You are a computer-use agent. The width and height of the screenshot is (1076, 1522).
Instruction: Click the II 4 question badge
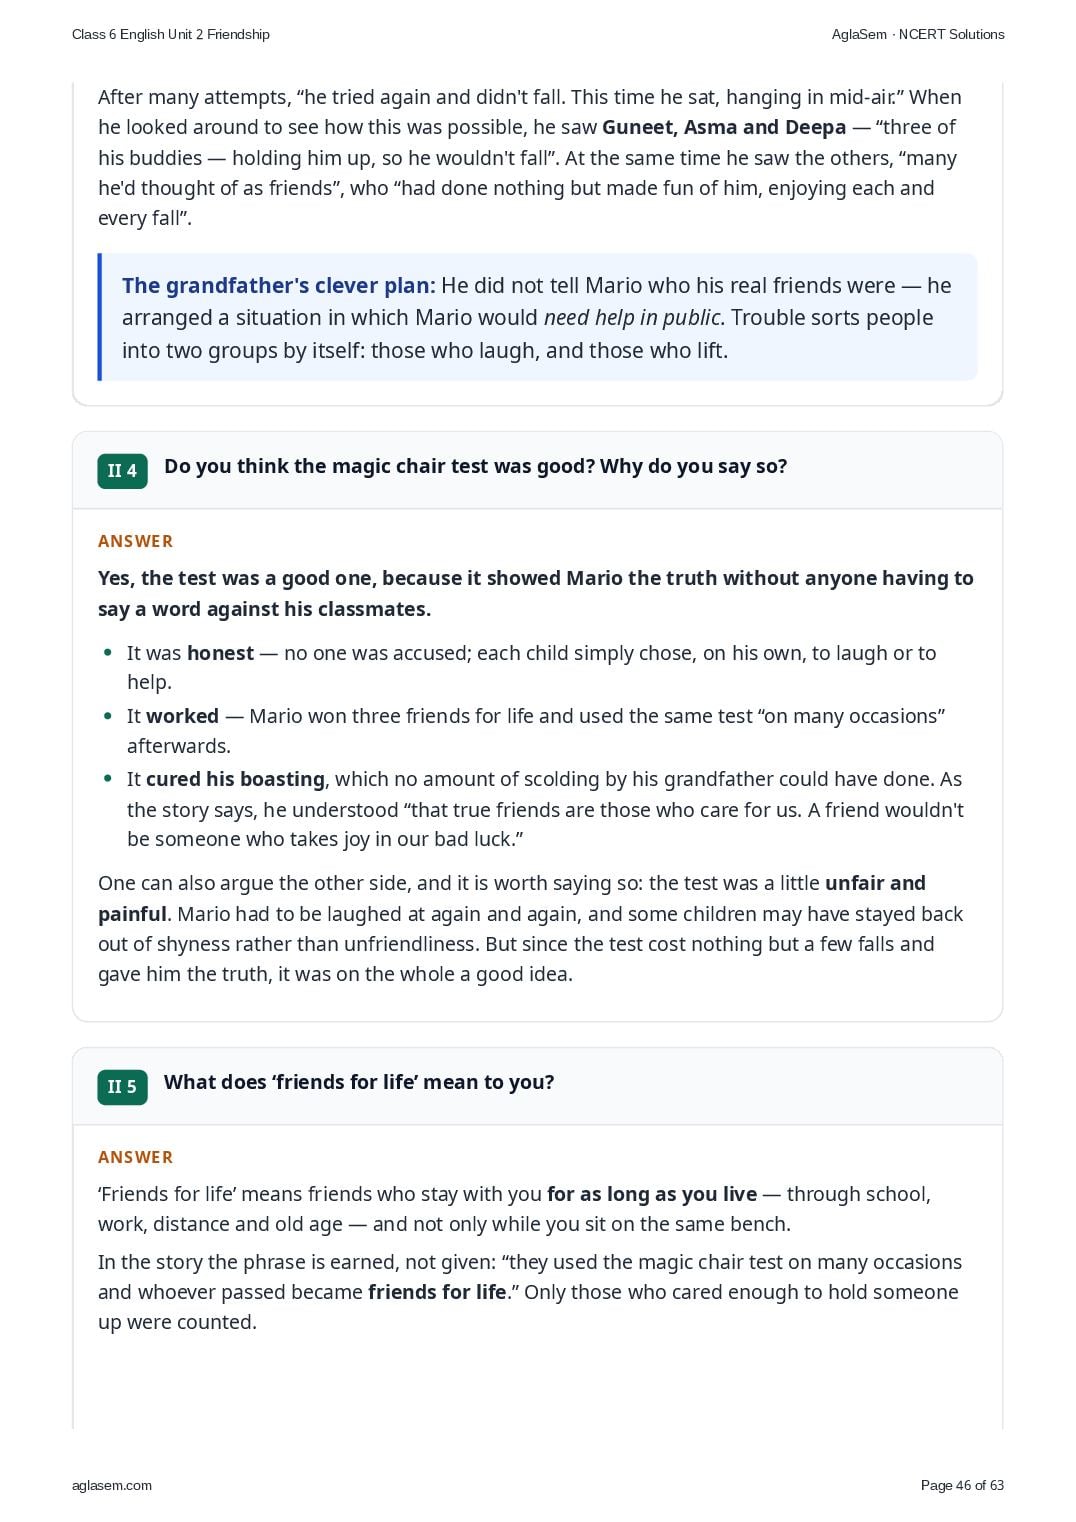tap(122, 471)
